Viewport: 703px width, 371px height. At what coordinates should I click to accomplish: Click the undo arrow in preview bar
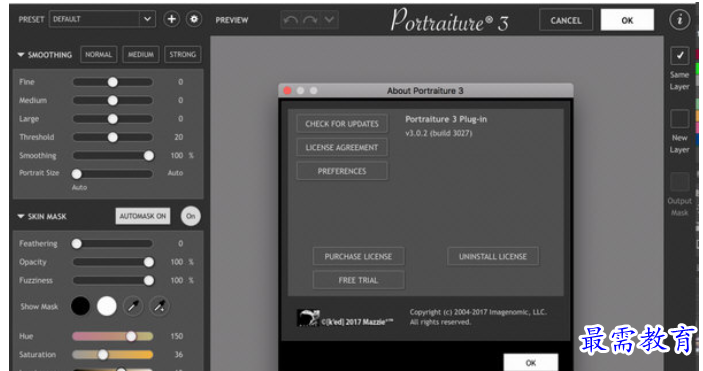tap(291, 20)
